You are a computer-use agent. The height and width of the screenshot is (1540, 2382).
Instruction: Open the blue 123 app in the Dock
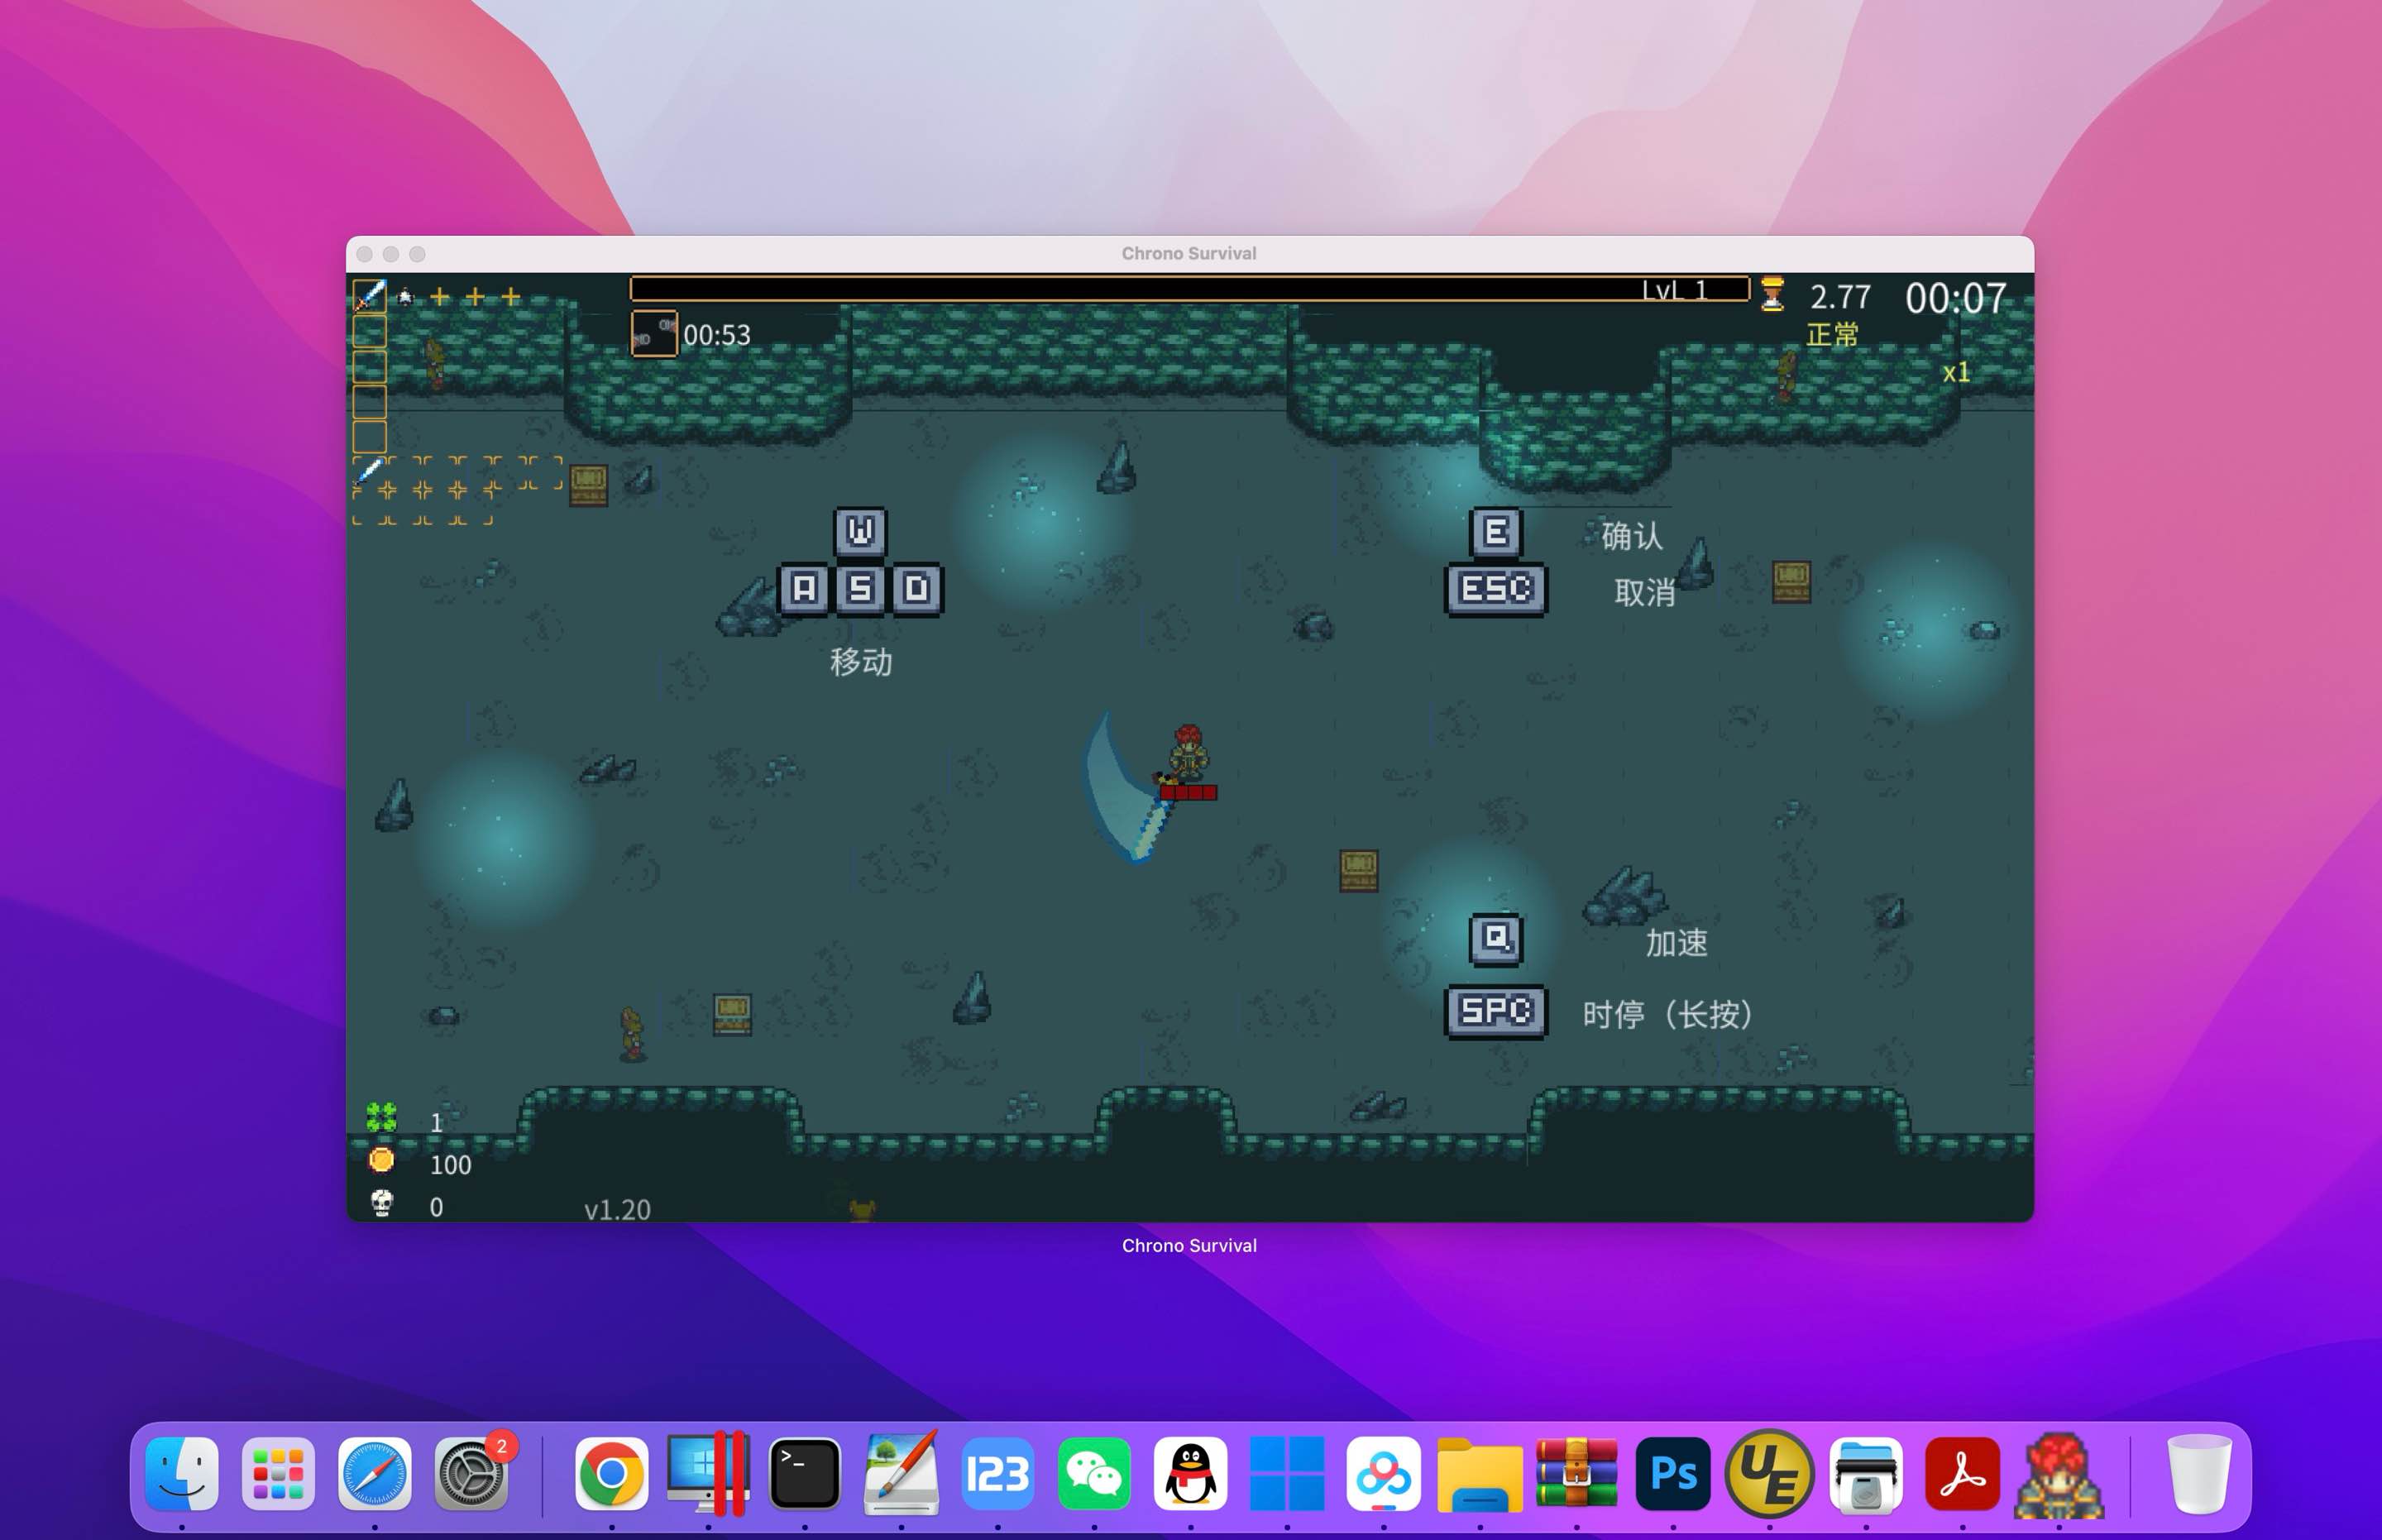click(997, 1474)
